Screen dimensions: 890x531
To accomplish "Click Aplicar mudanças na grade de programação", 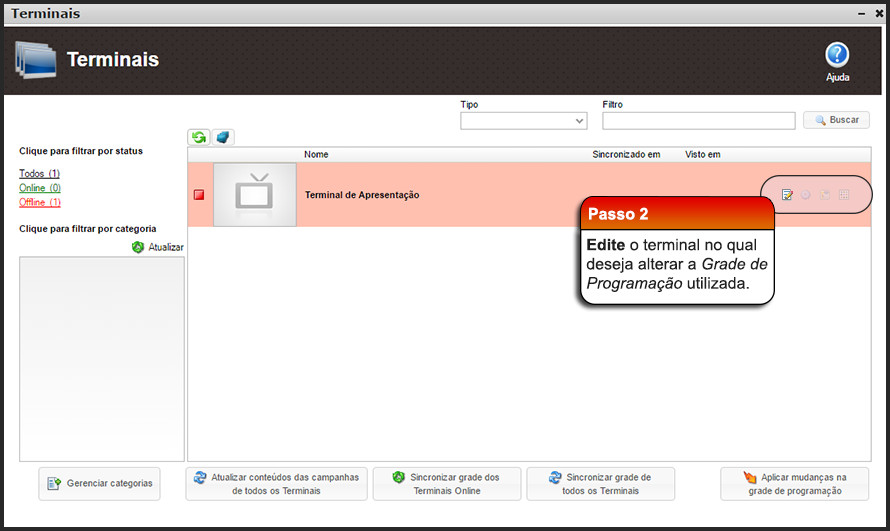I will [x=795, y=484].
